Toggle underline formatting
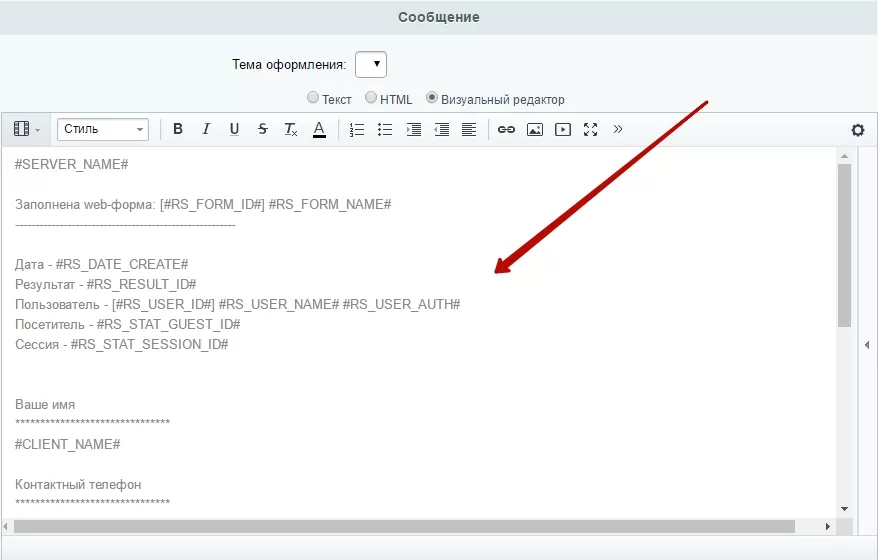 tap(235, 129)
